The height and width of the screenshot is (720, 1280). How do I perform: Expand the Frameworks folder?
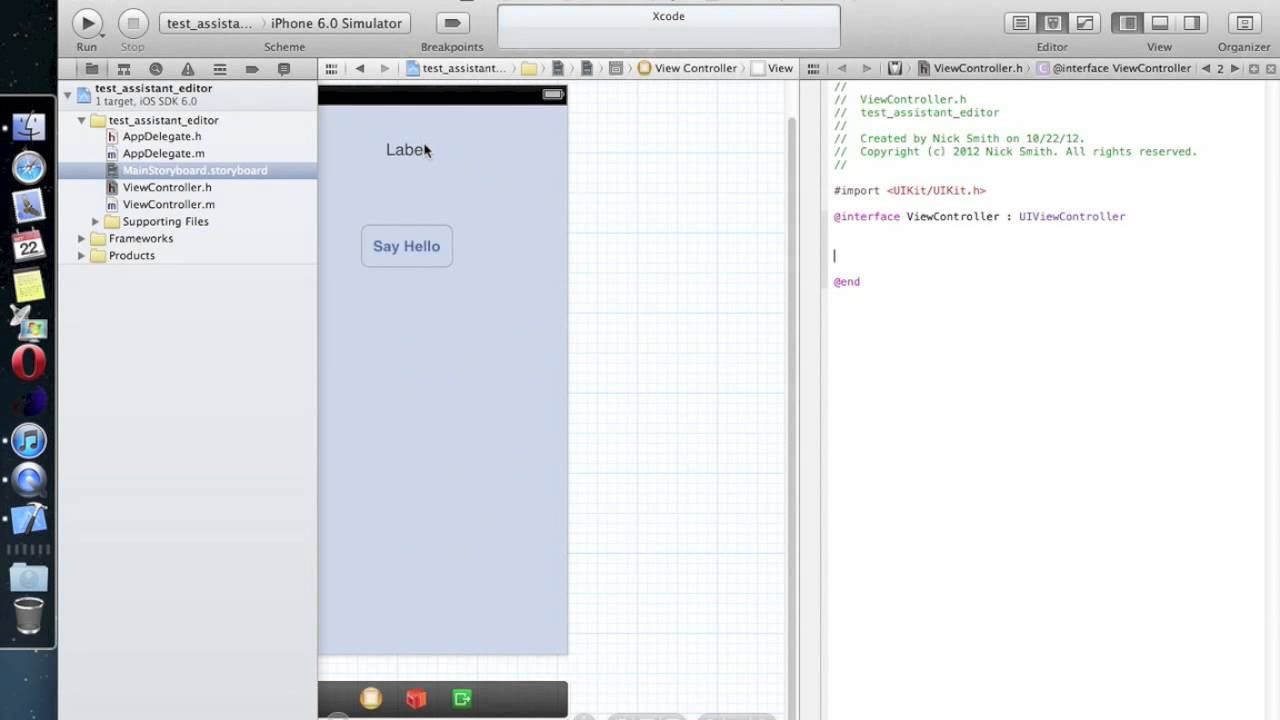tap(82, 238)
